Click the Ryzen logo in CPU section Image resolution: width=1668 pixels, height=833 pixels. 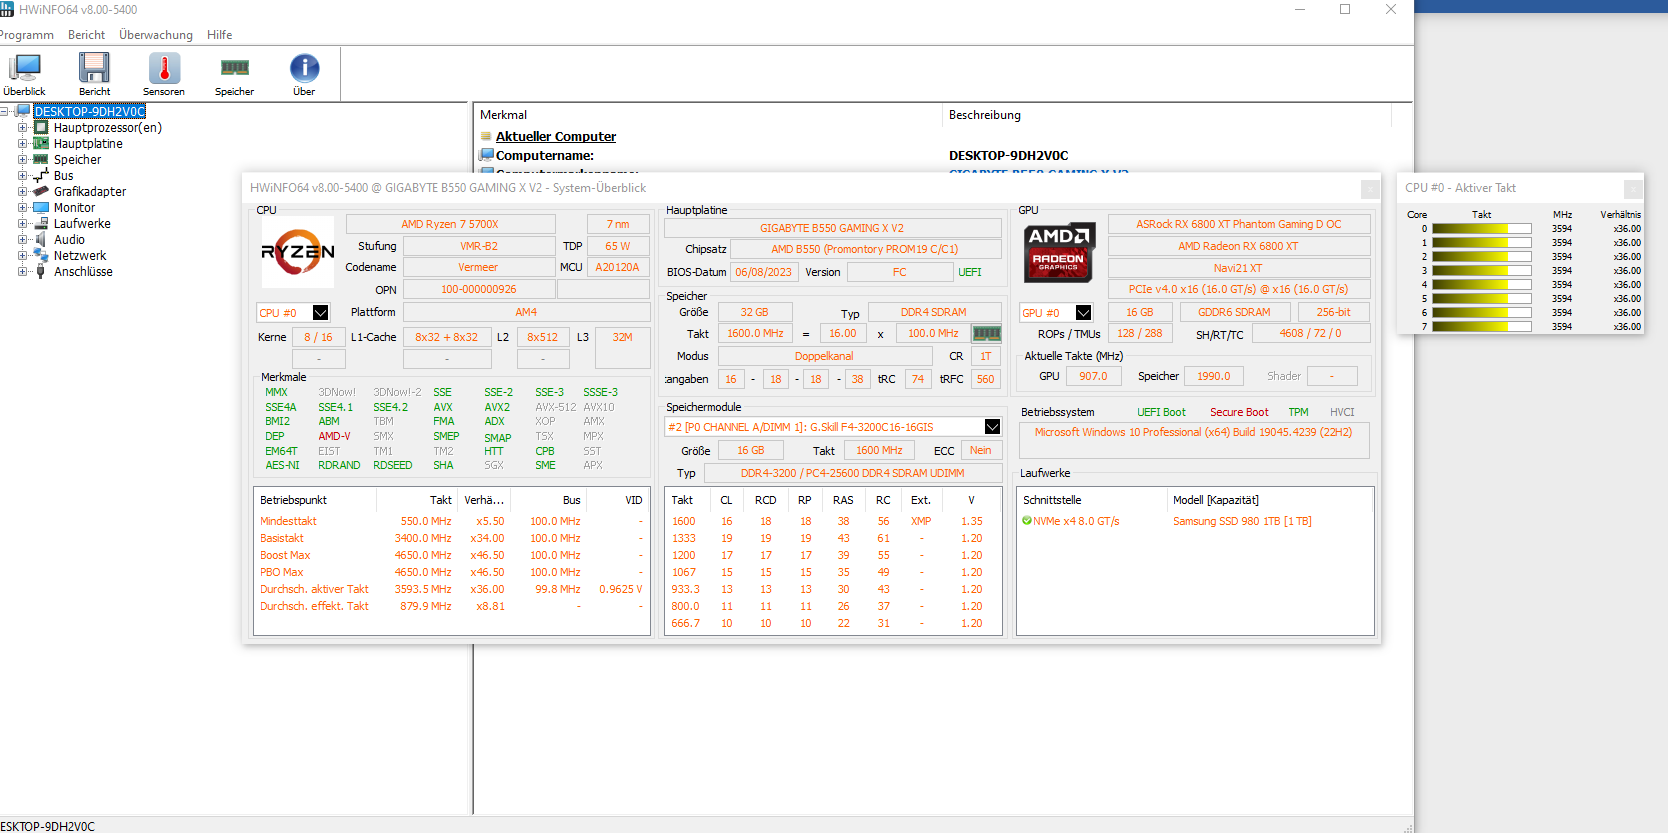298,252
